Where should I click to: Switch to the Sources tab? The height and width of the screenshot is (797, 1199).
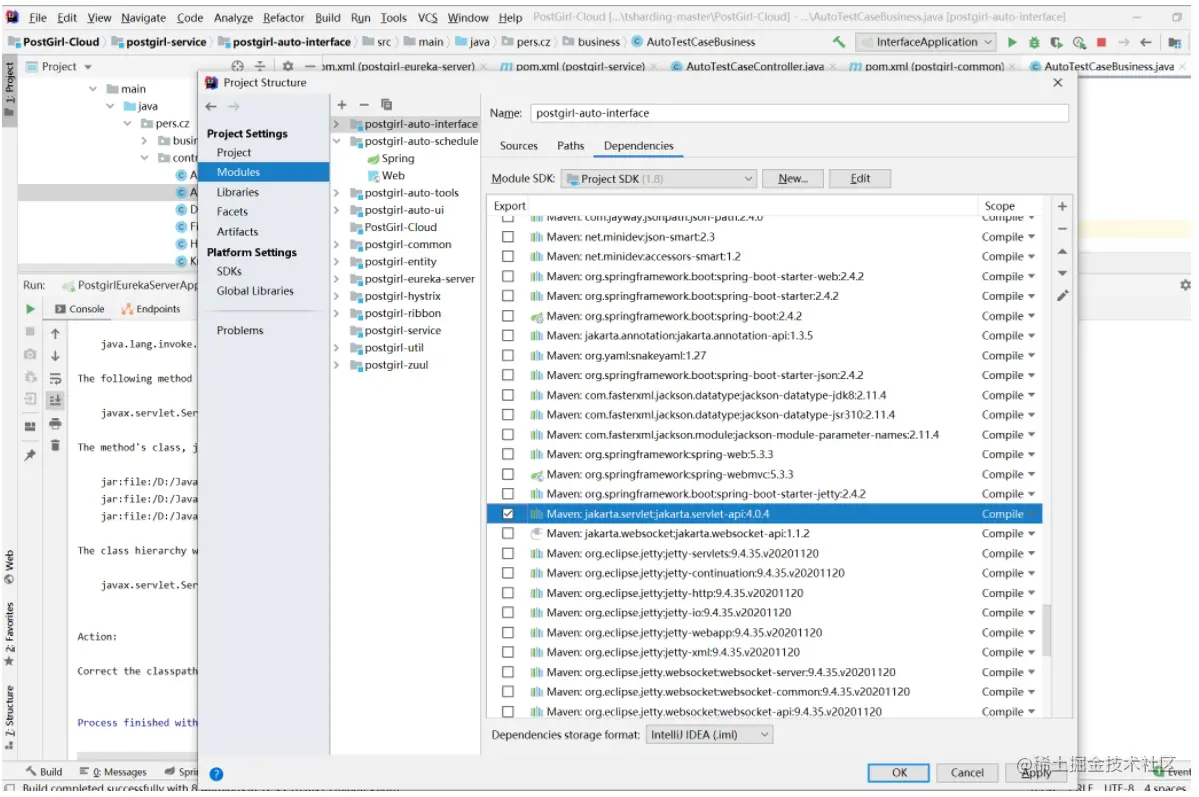pos(518,146)
